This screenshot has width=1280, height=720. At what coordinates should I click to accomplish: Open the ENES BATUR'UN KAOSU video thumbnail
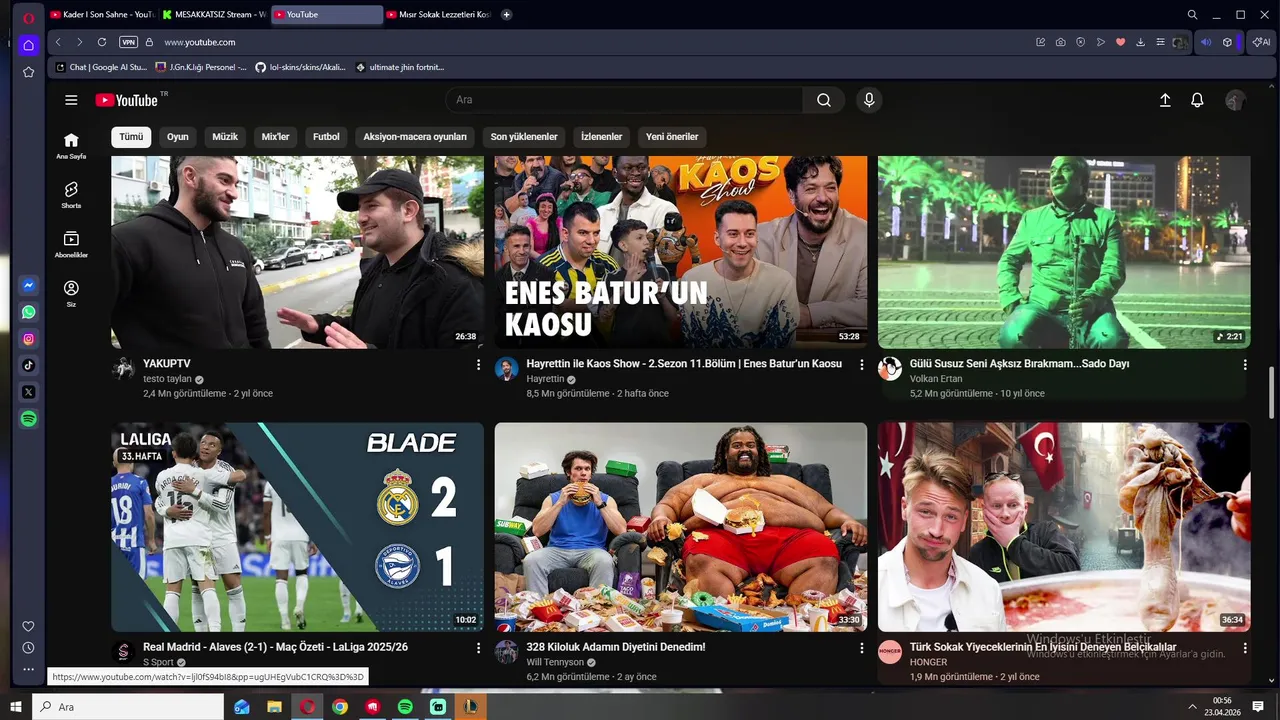[x=681, y=252]
